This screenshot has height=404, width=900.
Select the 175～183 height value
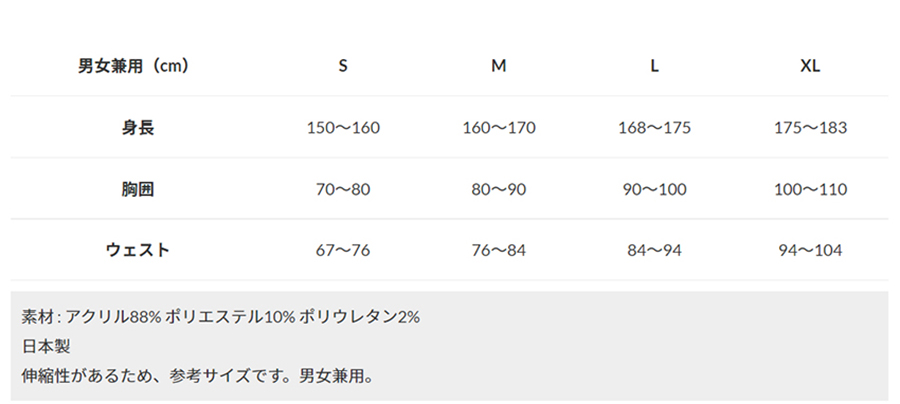pos(810,127)
